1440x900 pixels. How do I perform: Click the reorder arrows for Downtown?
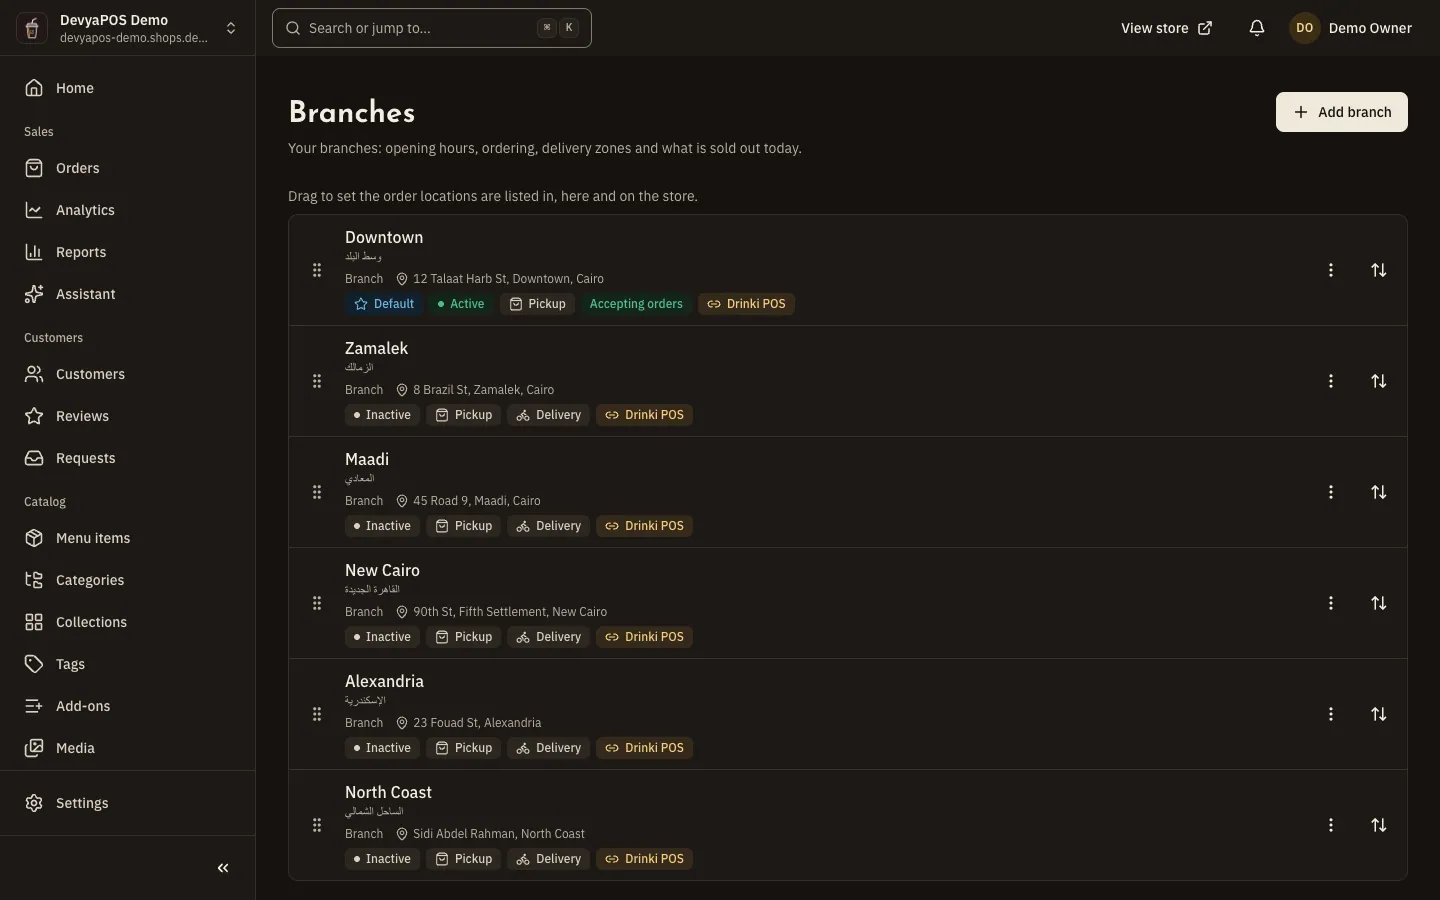coord(1379,270)
